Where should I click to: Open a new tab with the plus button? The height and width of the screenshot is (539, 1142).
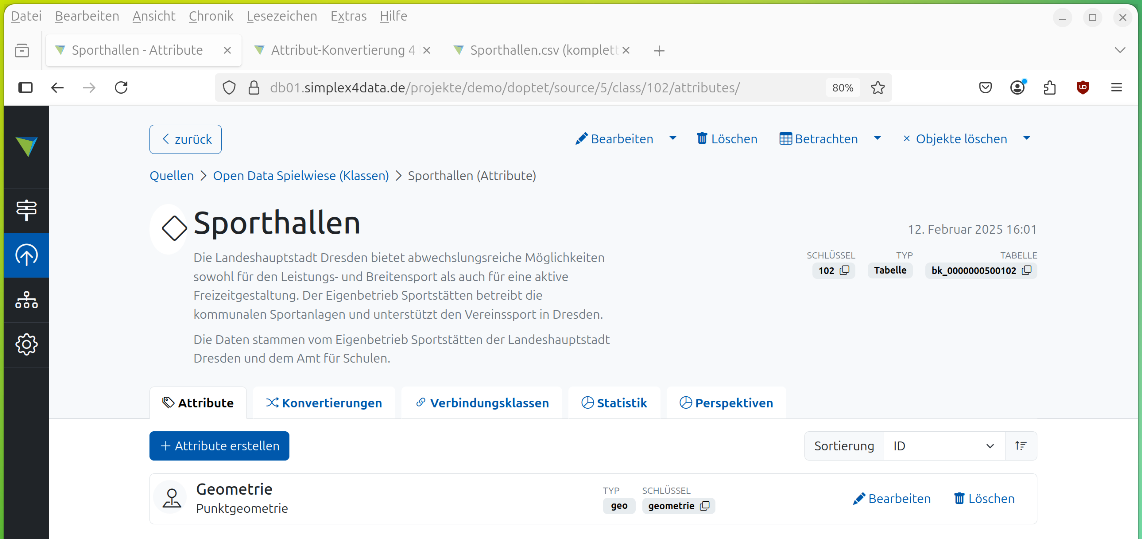[659, 50]
